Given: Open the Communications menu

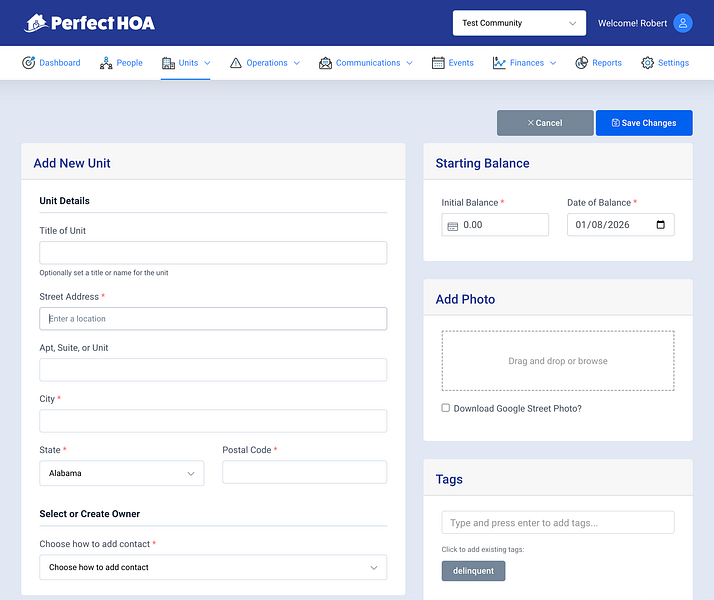Looking at the screenshot, I should [x=366, y=63].
